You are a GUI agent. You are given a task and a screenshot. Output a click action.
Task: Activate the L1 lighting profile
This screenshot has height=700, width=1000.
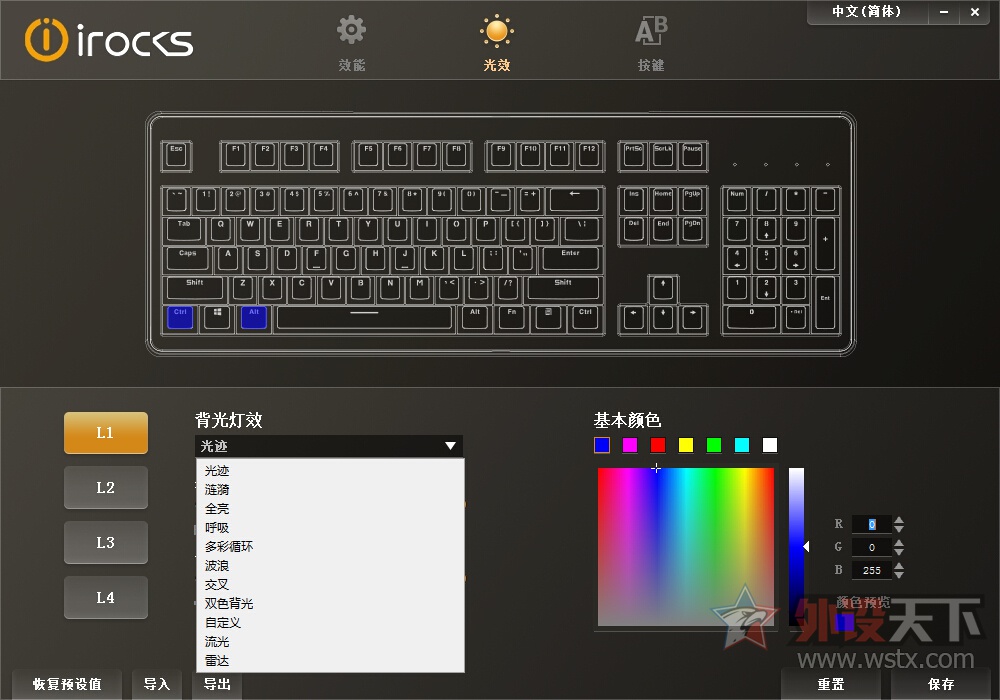point(105,432)
